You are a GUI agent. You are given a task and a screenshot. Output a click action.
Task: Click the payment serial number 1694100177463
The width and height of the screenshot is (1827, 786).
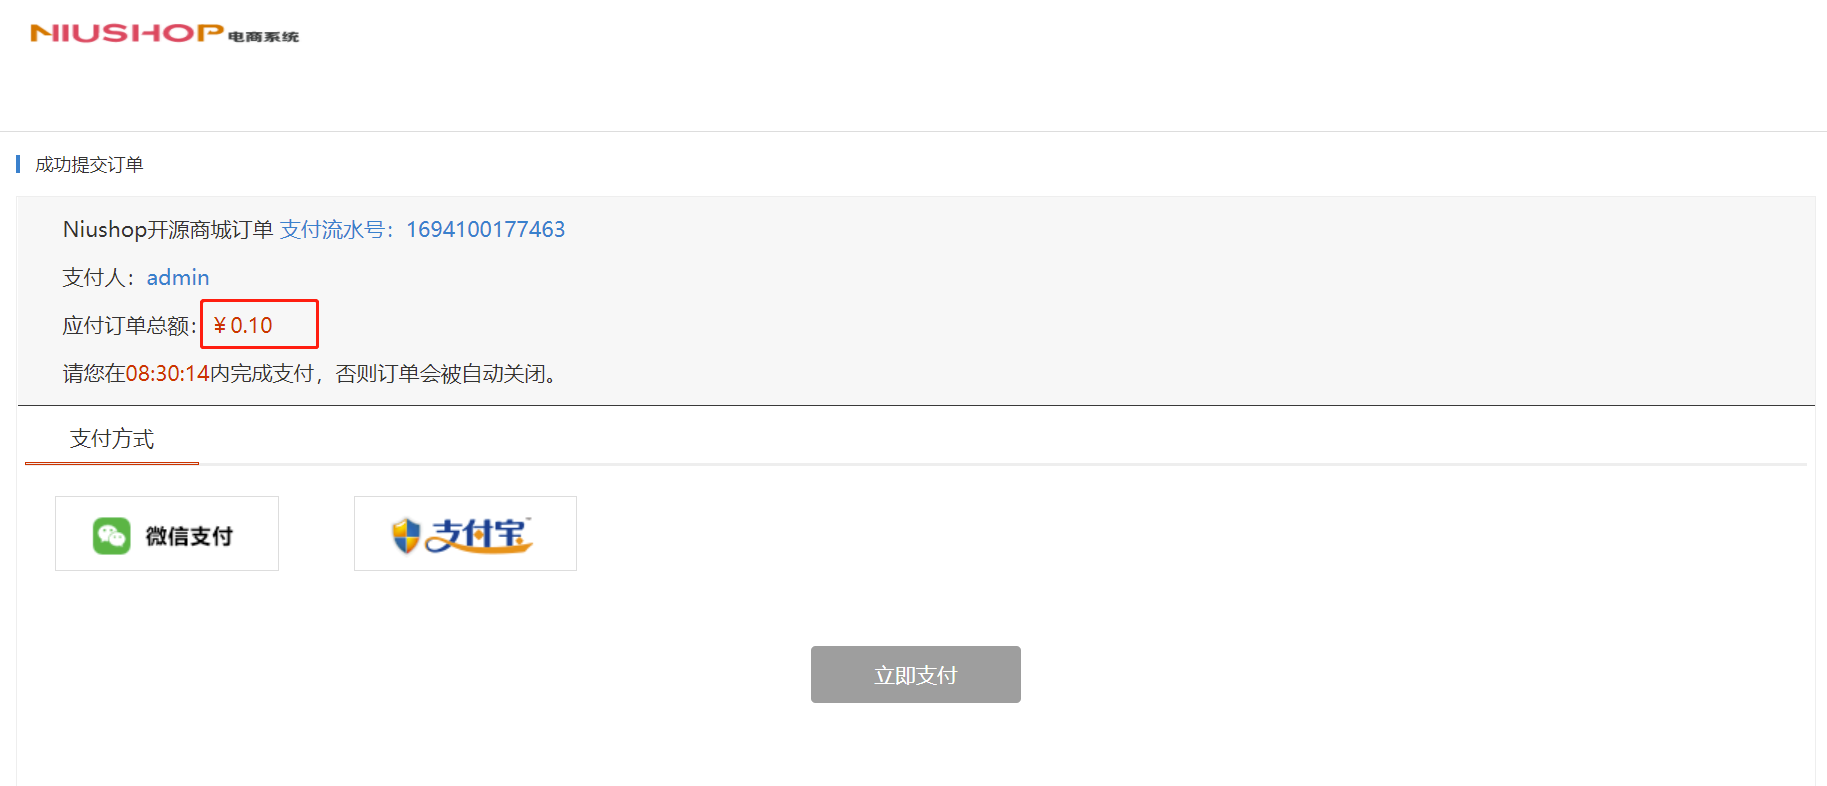[x=485, y=230]
